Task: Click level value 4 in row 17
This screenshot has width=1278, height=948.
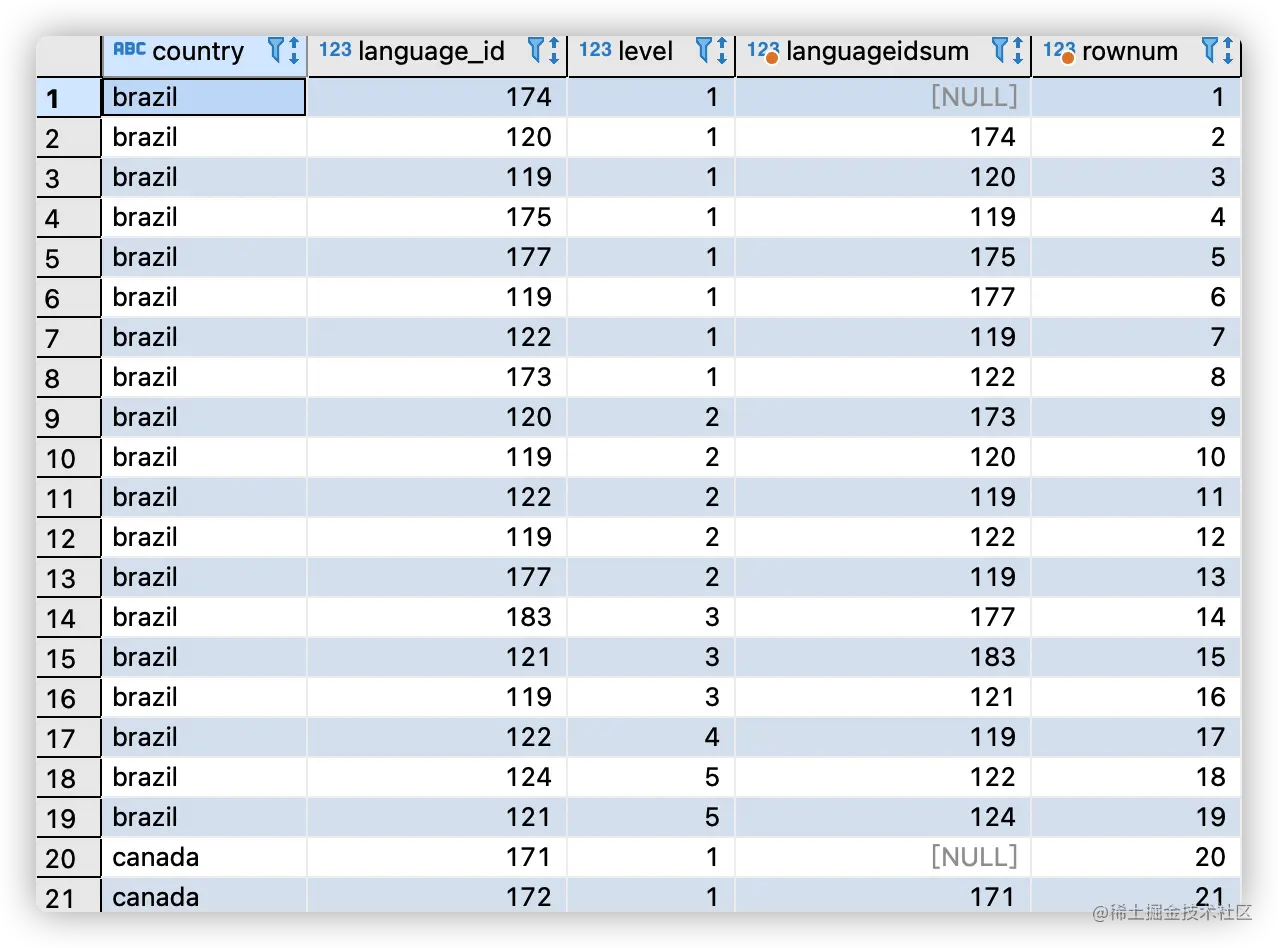Action: click(x=651, y=737)
